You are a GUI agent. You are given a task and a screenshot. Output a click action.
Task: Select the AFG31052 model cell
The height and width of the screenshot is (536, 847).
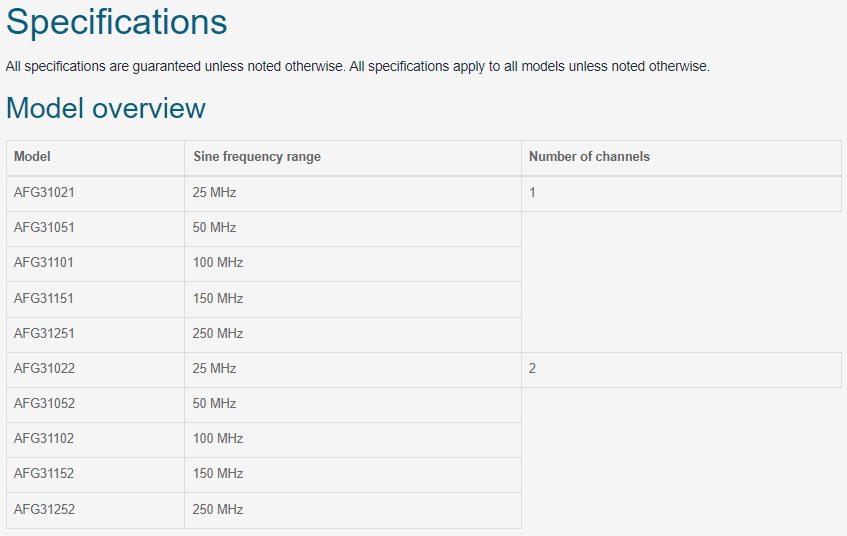(96, 405)
